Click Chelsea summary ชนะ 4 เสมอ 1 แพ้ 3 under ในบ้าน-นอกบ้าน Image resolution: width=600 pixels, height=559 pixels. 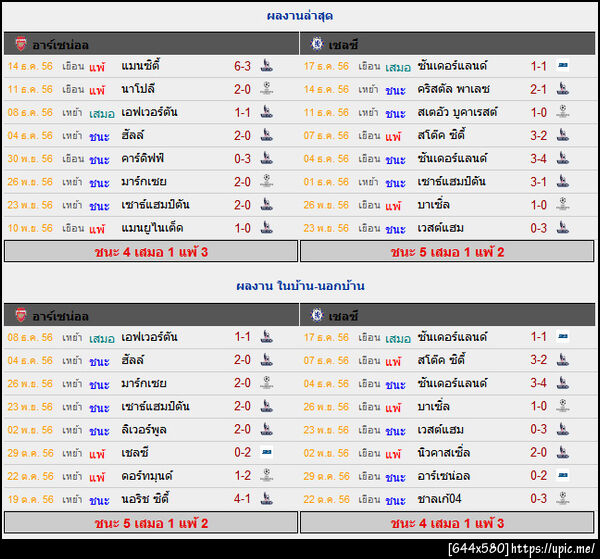coord(447,523)
